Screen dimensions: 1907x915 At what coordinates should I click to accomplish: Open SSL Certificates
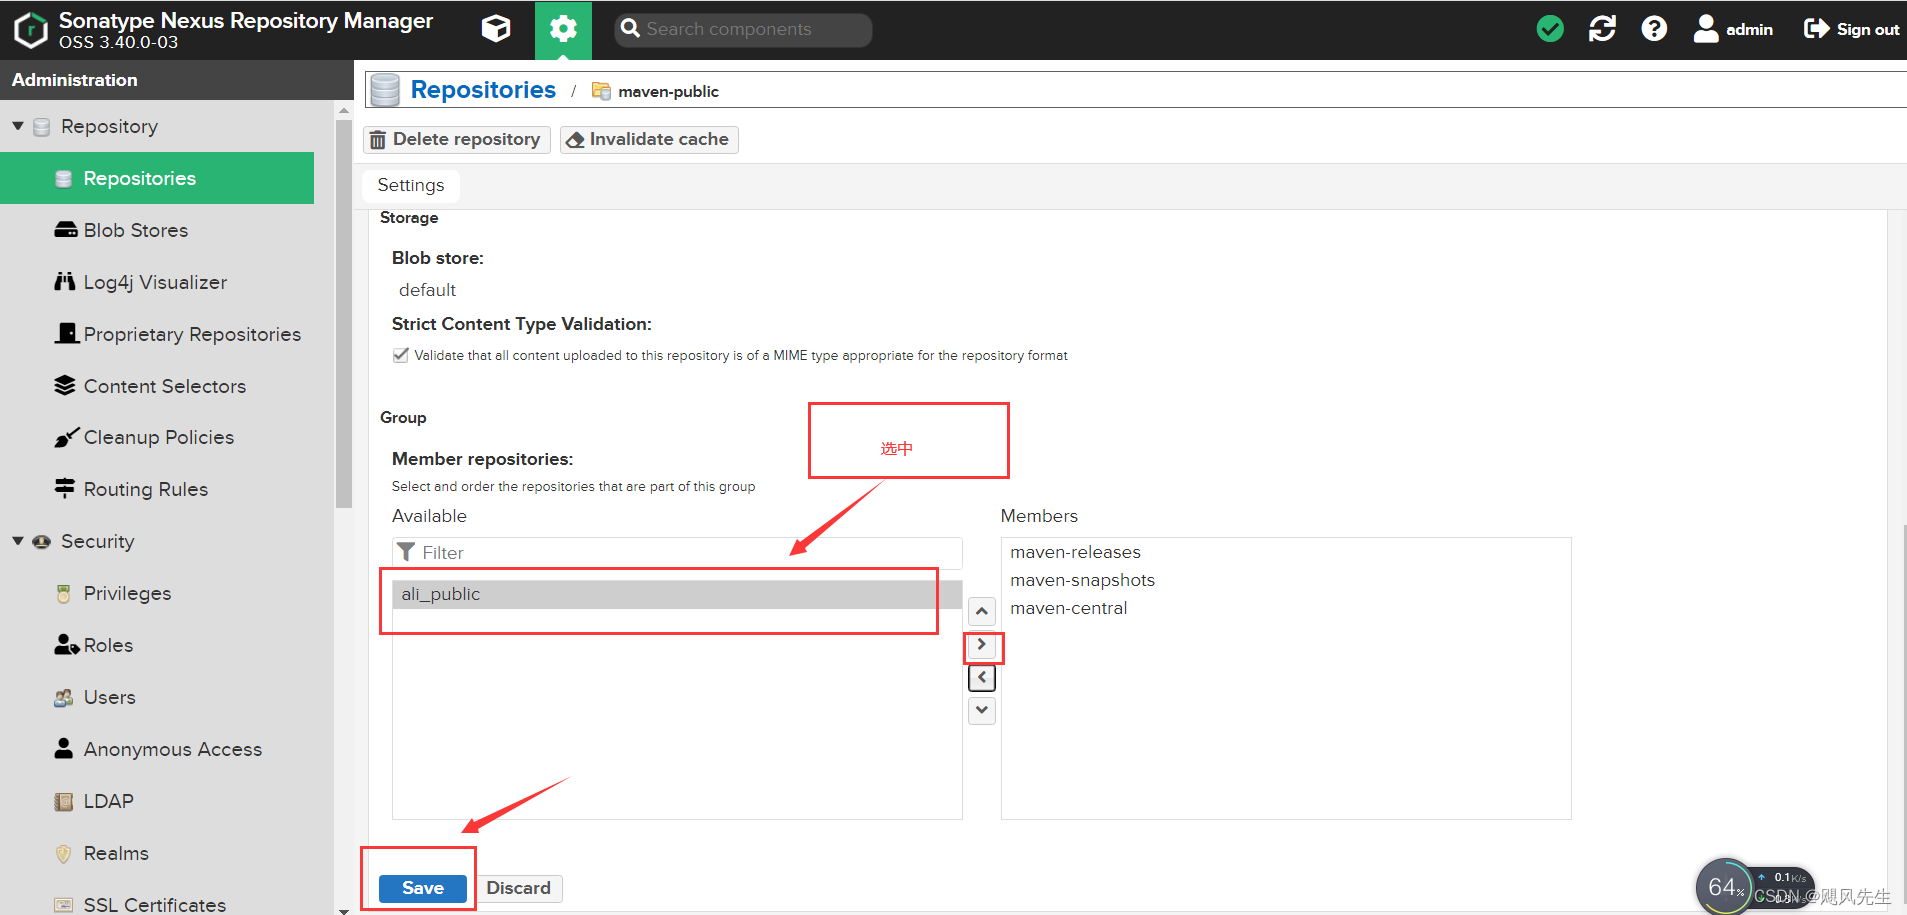157,904
